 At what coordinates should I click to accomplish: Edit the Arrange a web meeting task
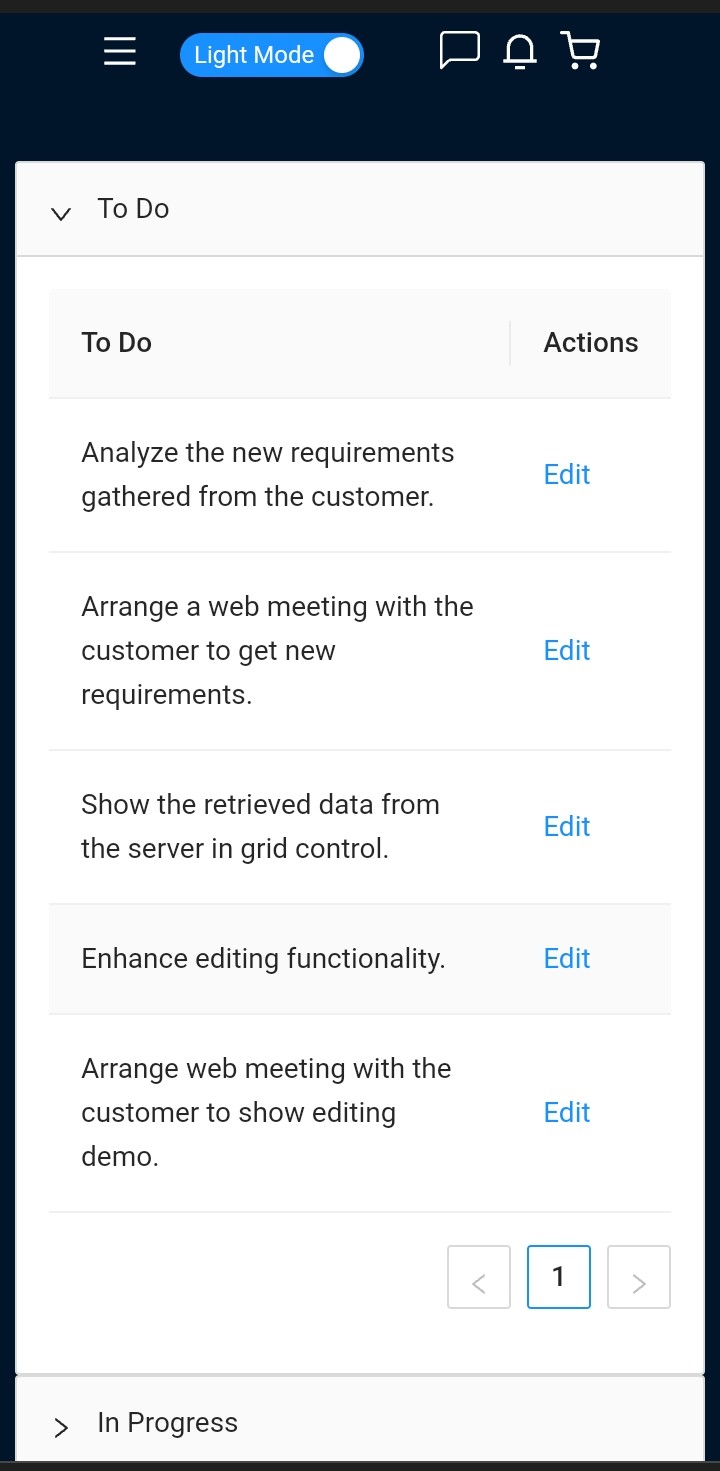pos(567,651)
